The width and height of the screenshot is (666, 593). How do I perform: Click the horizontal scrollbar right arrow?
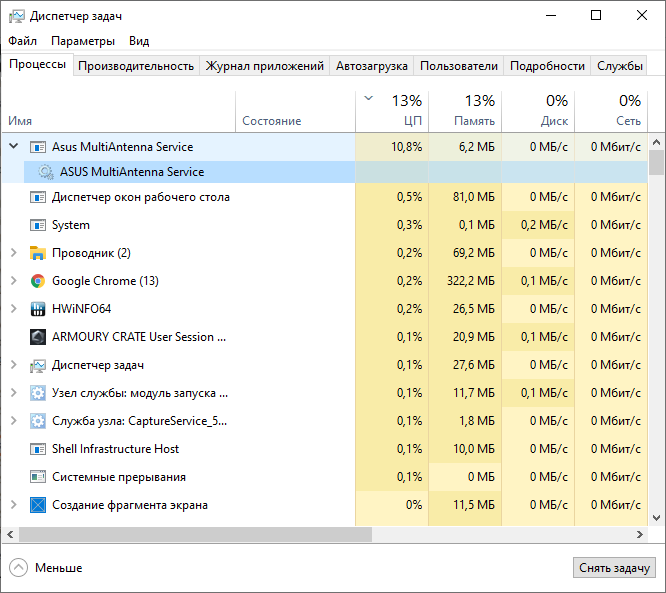point(640,534)
